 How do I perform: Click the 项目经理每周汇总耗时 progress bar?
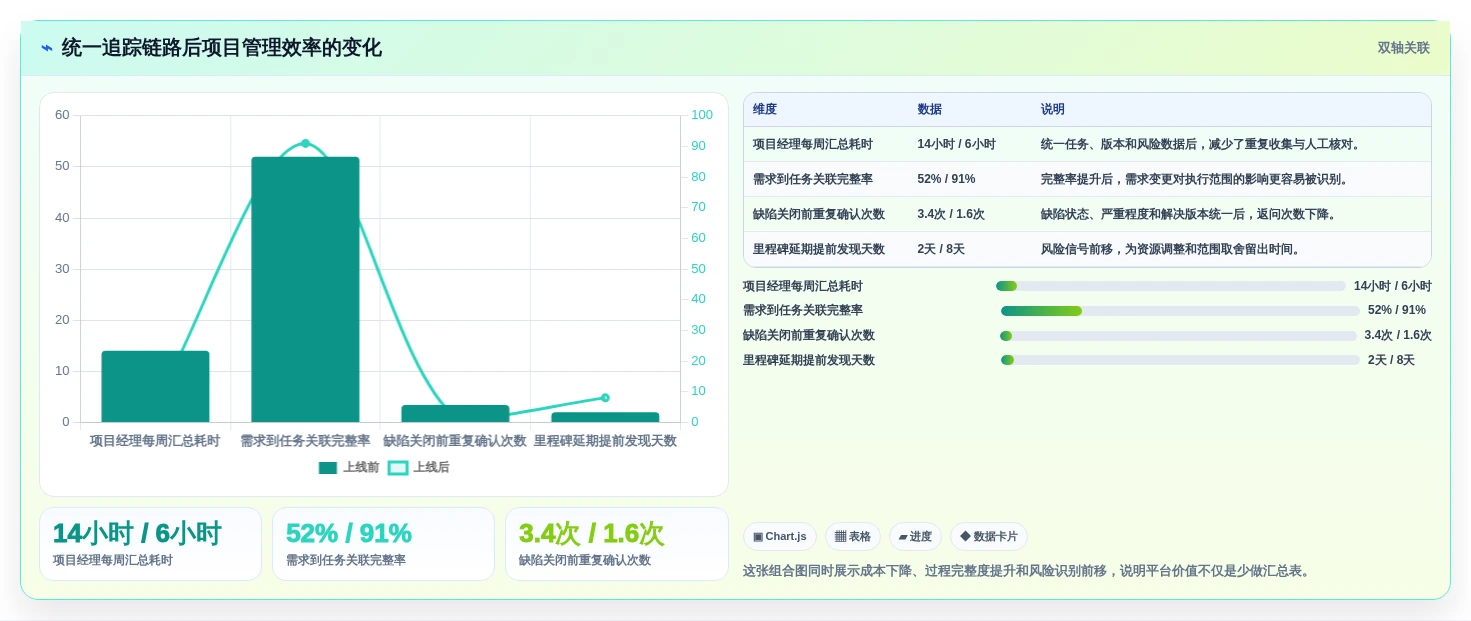pyautogui.click(x=1171, y=286)
